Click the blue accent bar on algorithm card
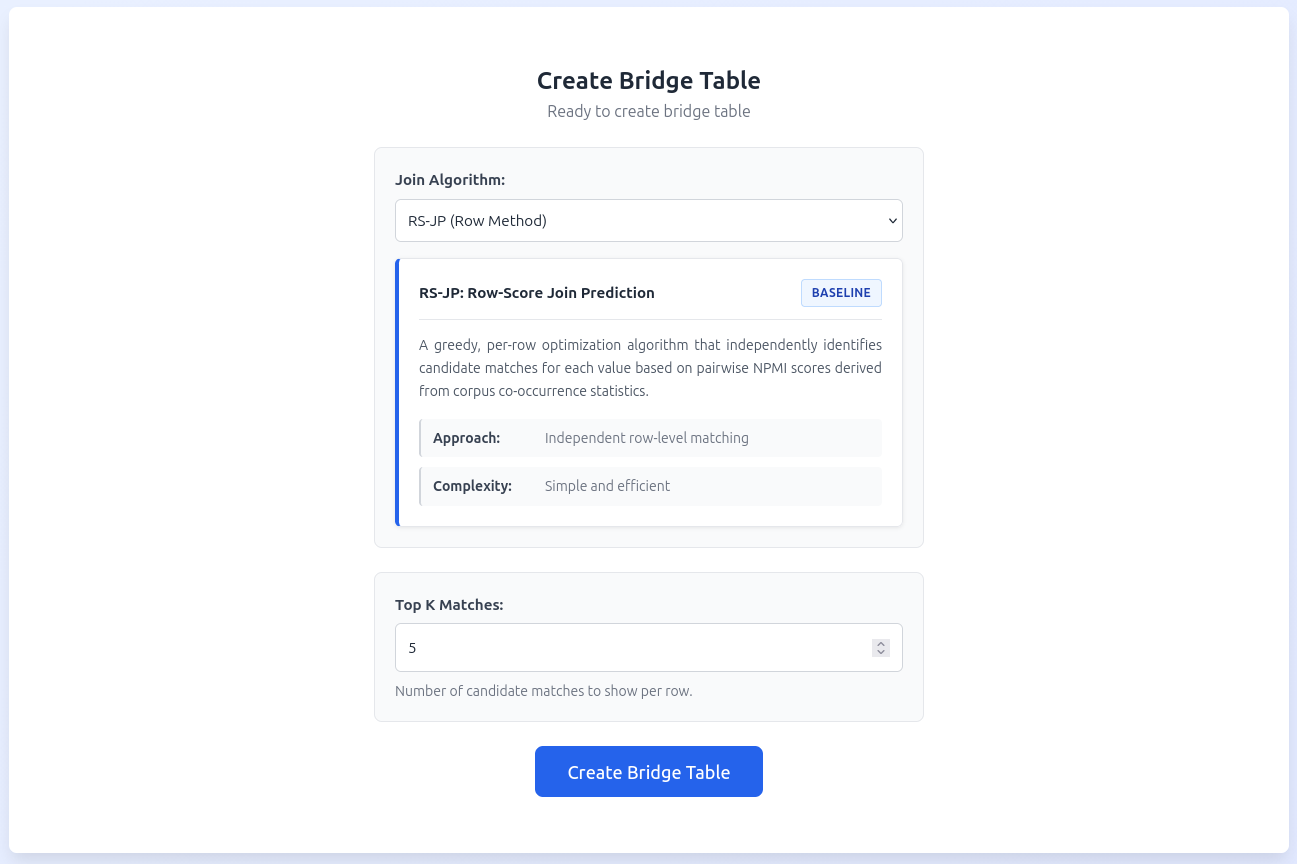The height and width of the screenshot is (864, 1297). (x=397, y=392)
